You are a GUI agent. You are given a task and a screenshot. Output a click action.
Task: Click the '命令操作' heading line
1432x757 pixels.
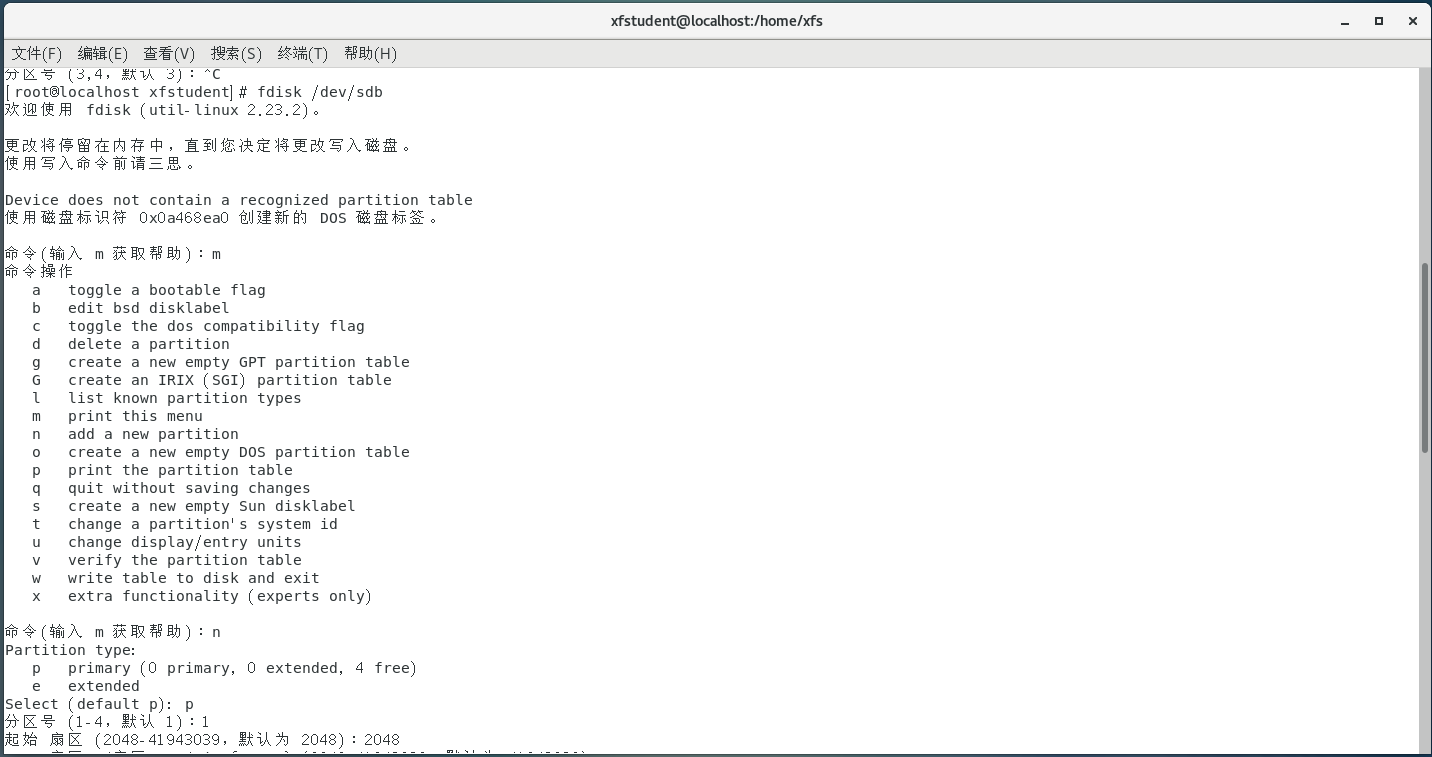[x=39, y=272]
